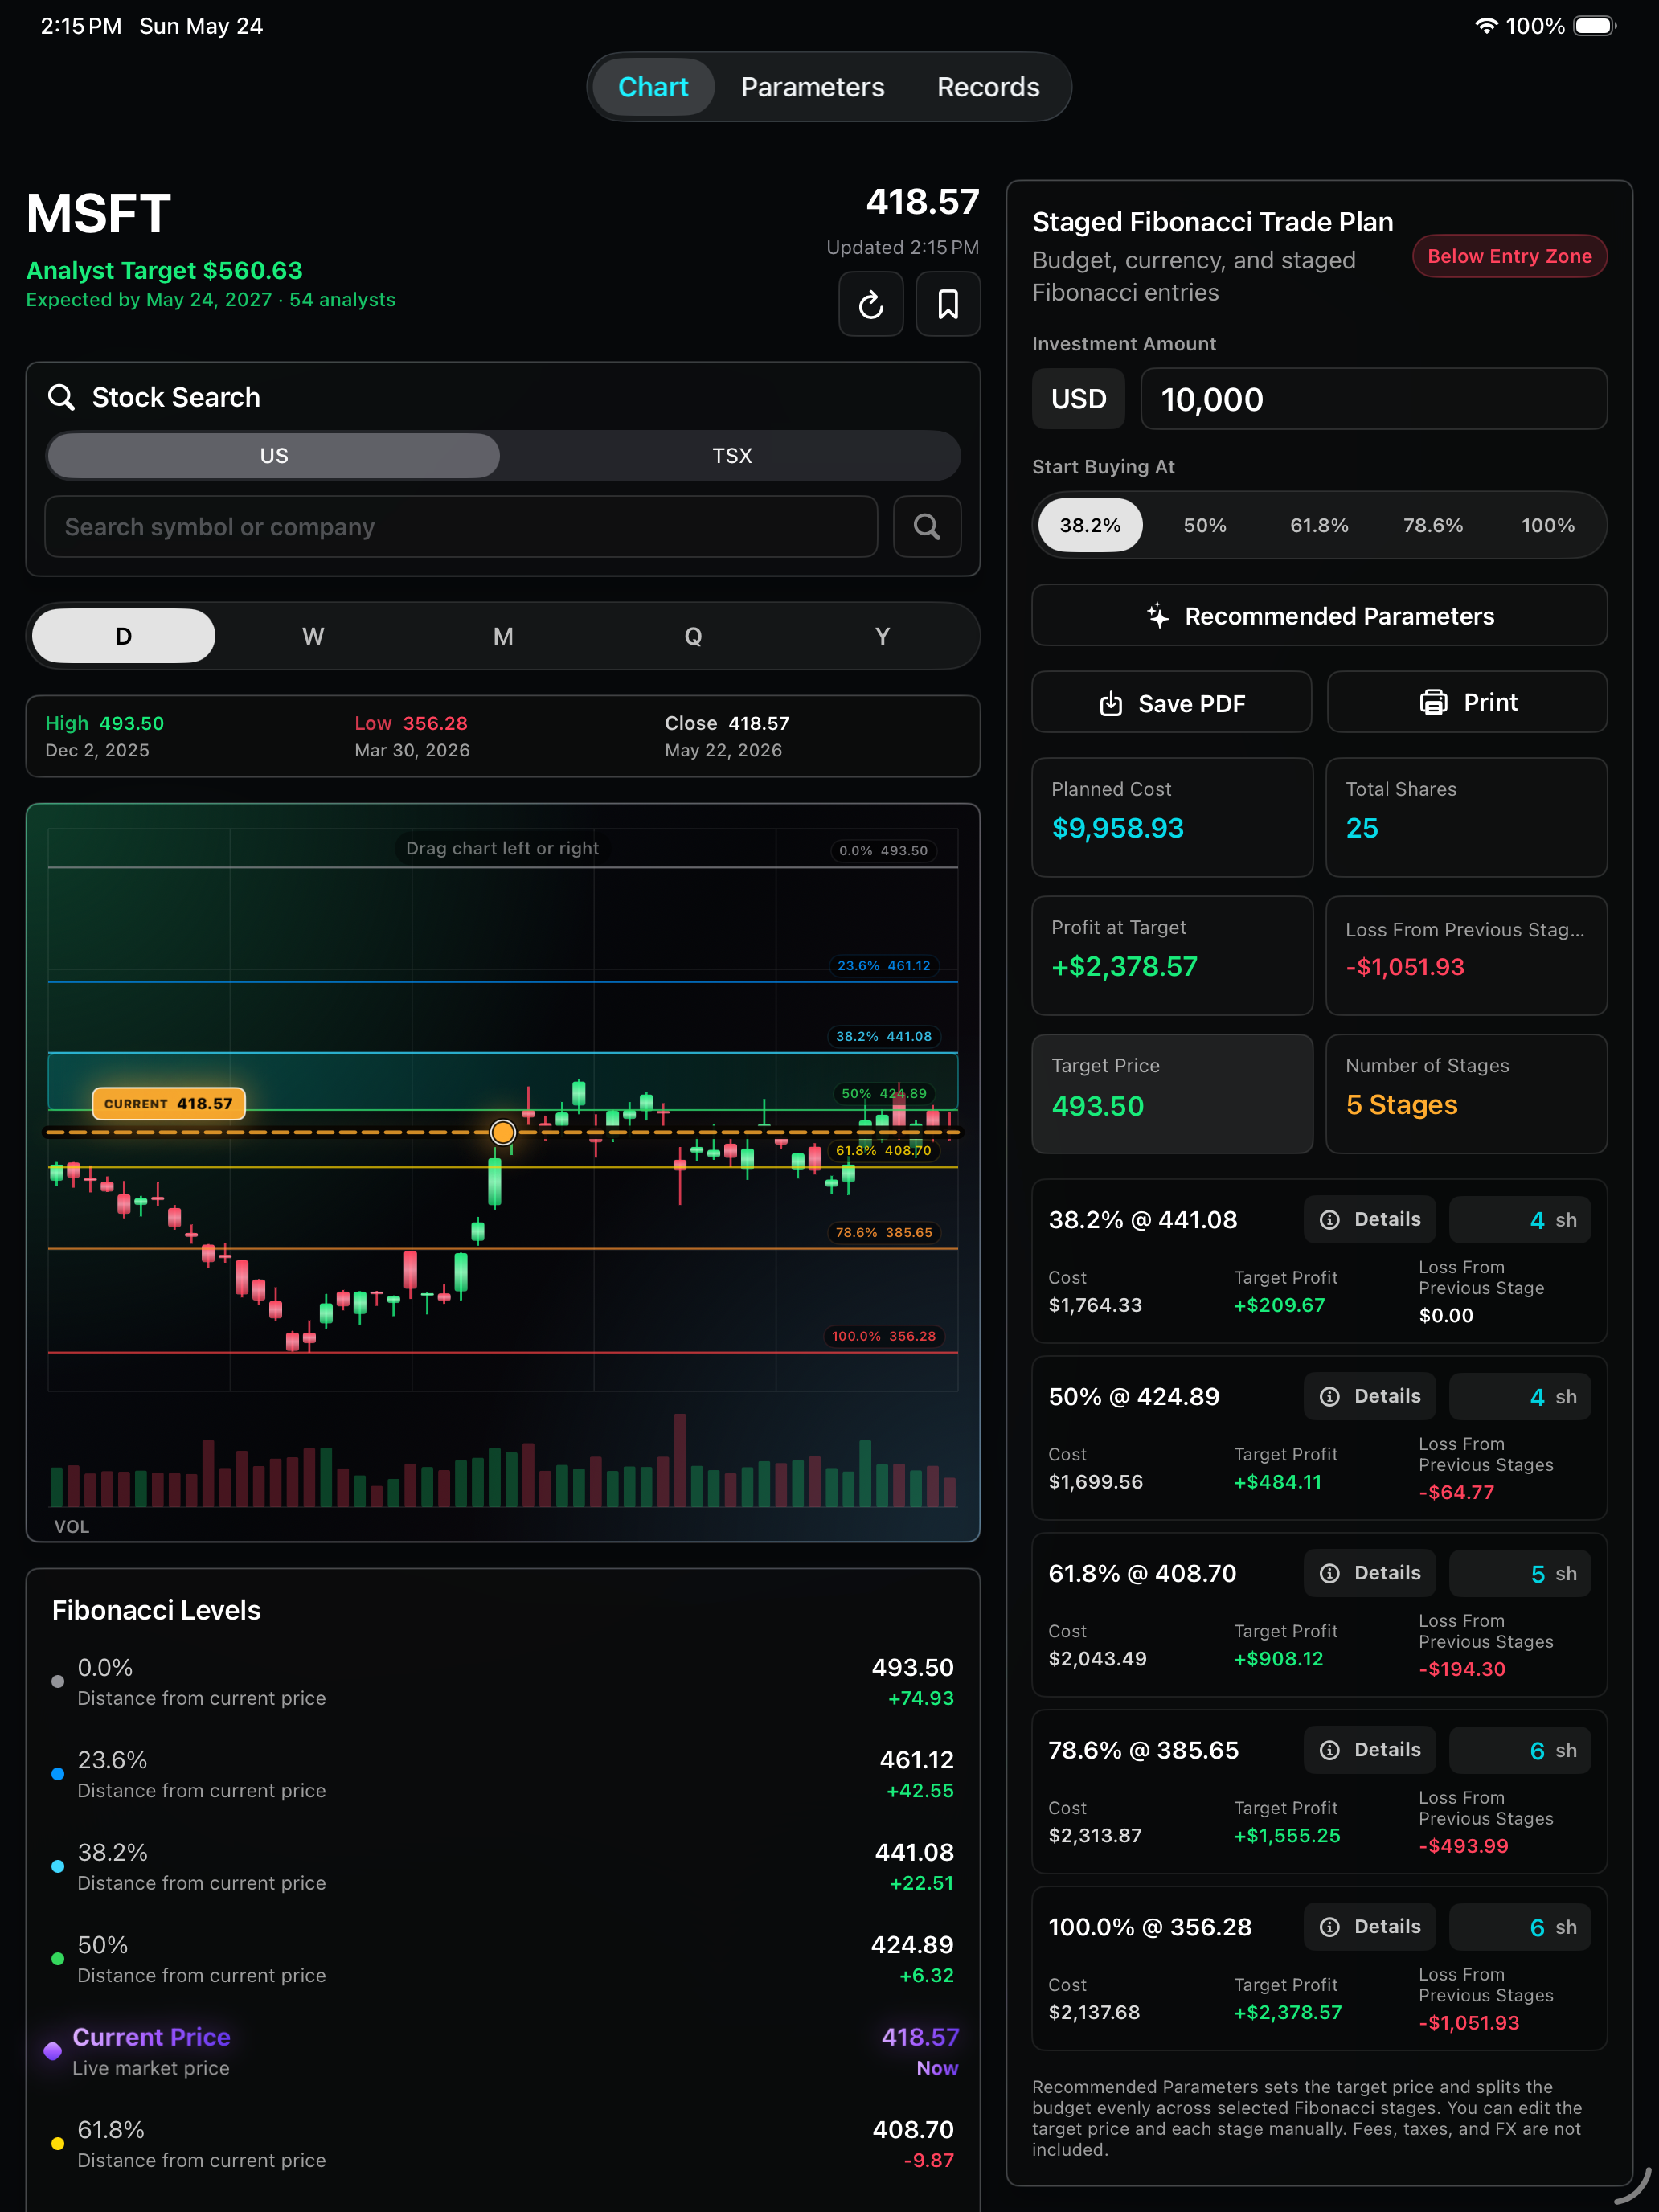Tap the 0.0% Fibonacci level row
The height and width of the screenshot is (2212, 1659).
click(x=503, y=1682)
